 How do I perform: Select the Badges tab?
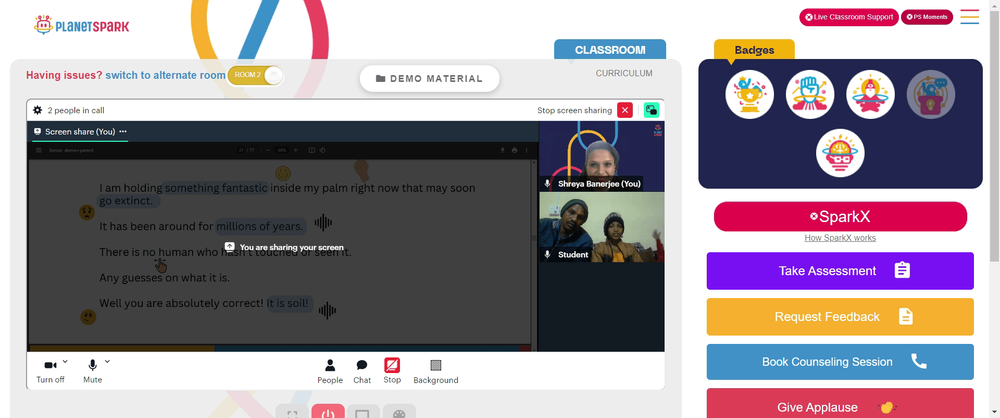754,50
